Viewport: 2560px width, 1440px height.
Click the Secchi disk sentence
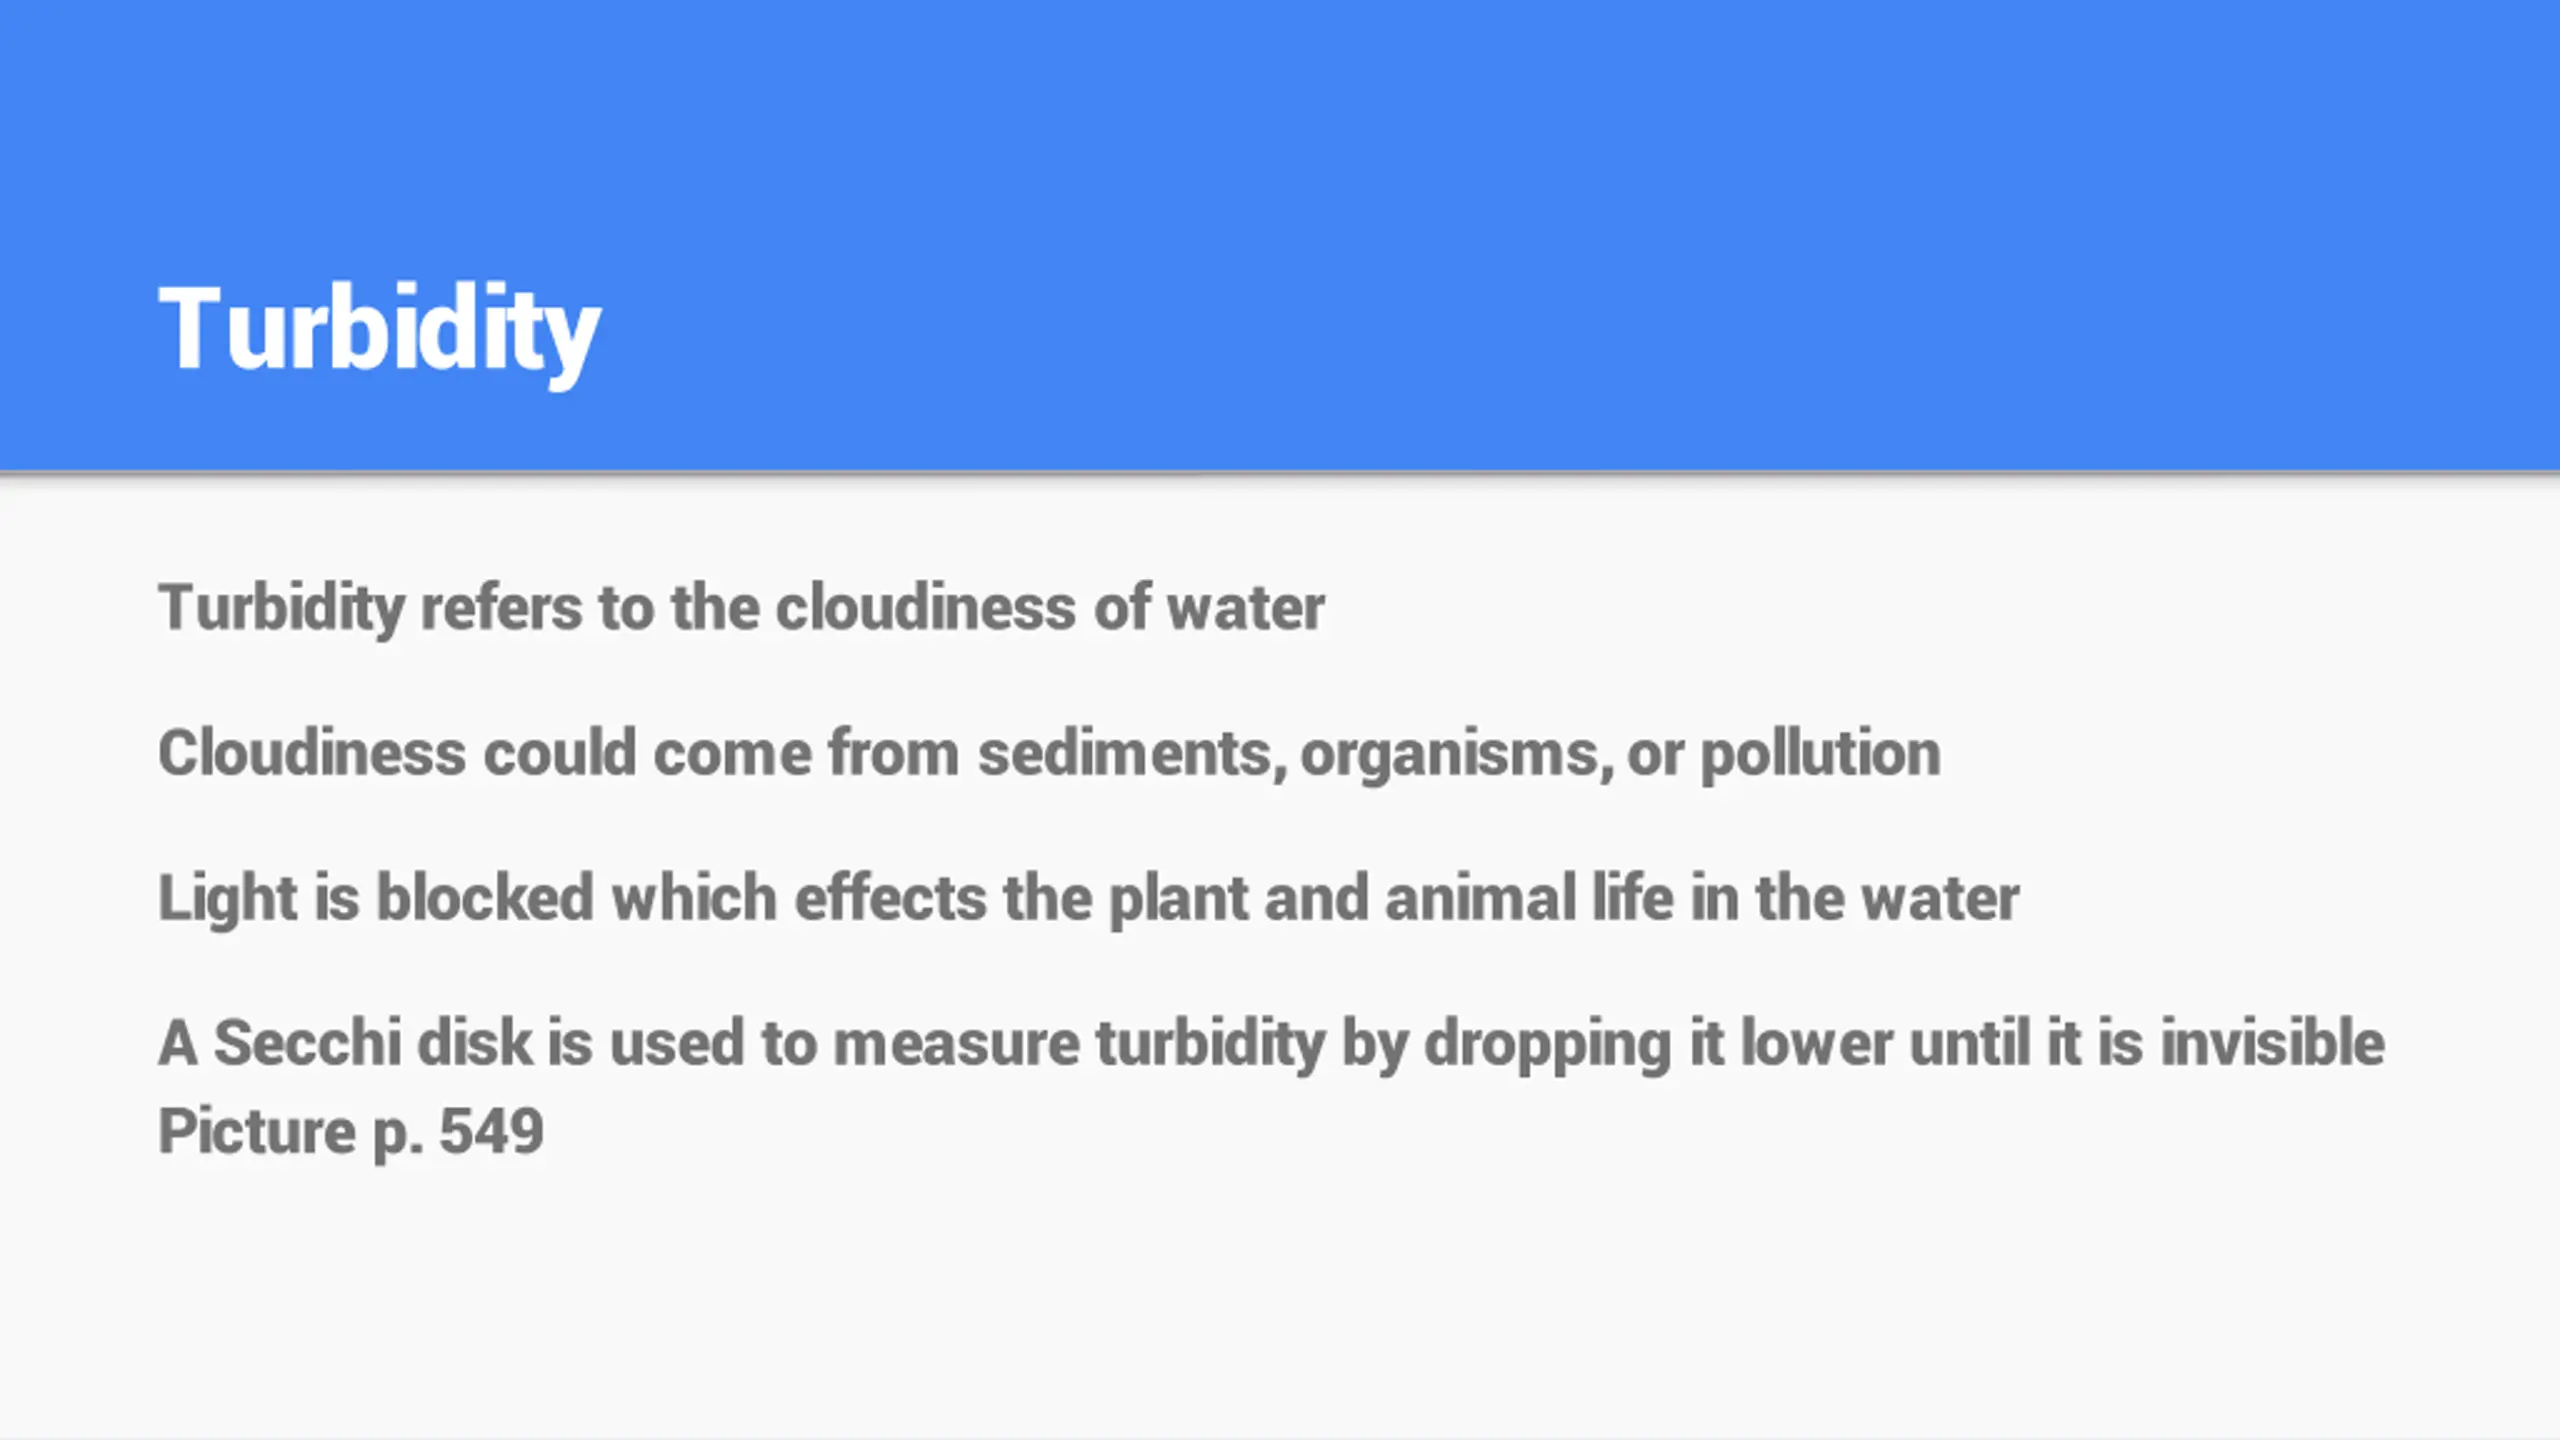click(1271, 1043)
